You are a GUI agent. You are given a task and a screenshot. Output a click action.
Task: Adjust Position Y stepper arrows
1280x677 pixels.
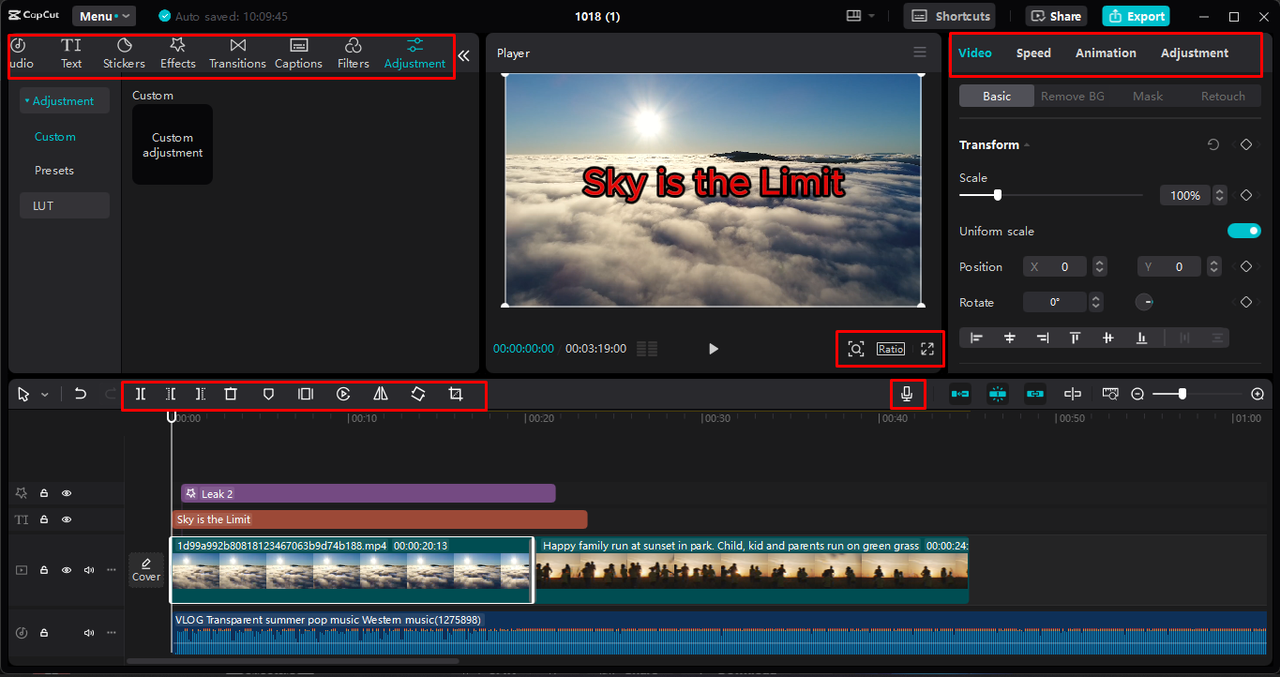(x=1214, y=267)
